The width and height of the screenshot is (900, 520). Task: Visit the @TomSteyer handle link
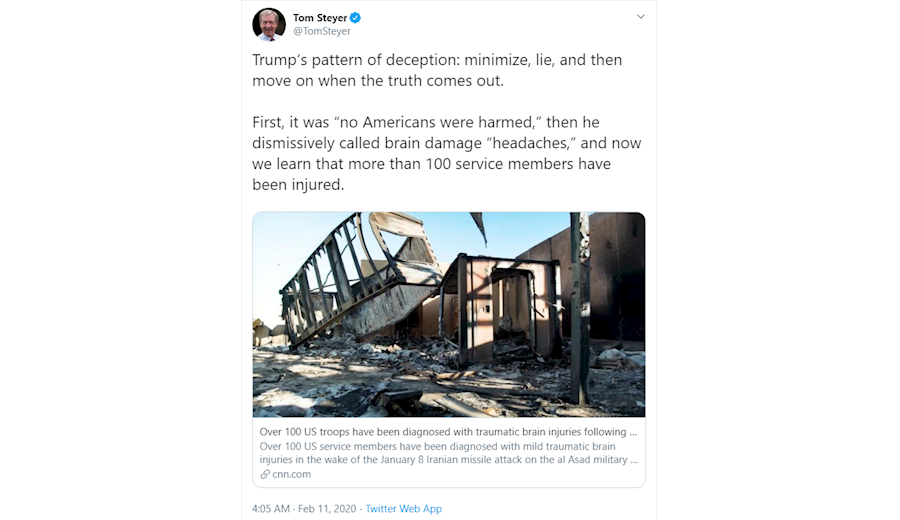pos(322,32)
